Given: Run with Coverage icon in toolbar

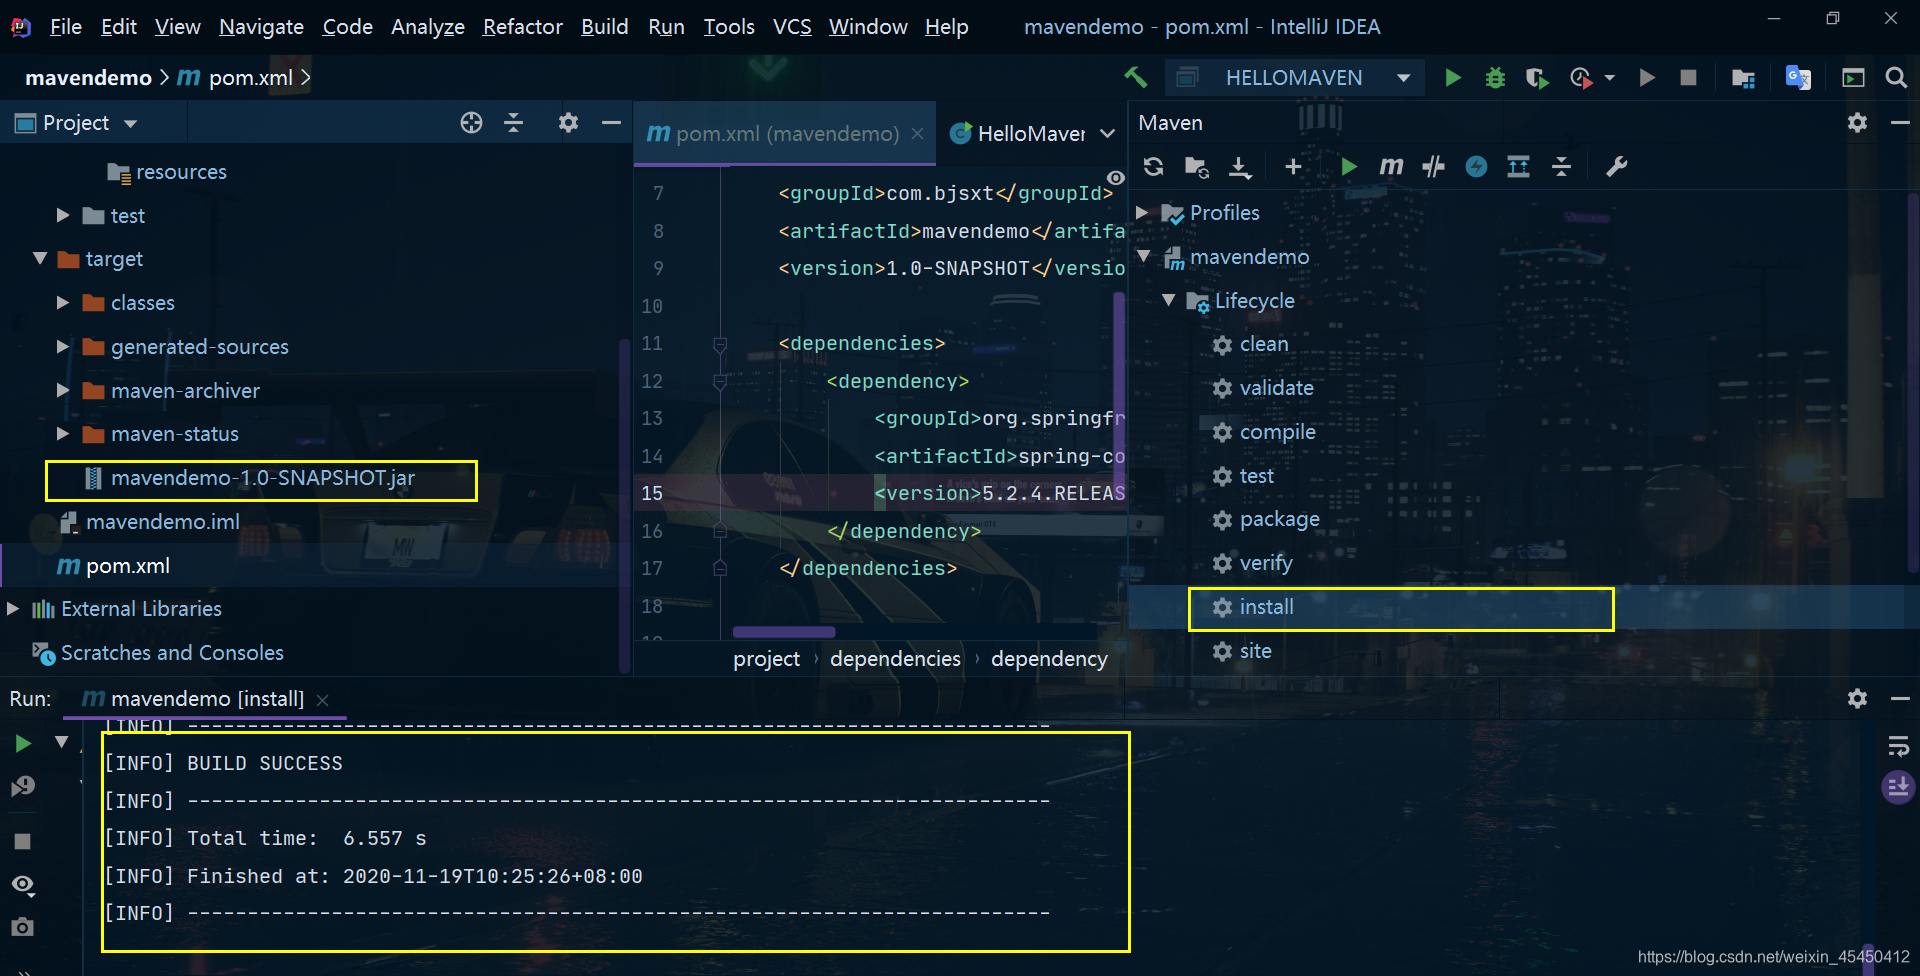Looking at the screenshot, I should point(1537,78).
